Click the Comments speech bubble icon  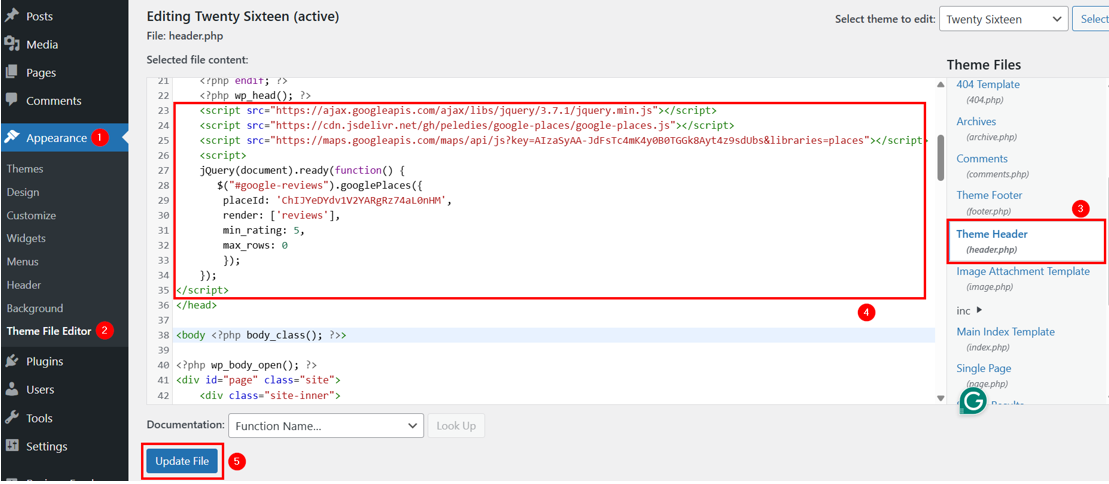11,100
